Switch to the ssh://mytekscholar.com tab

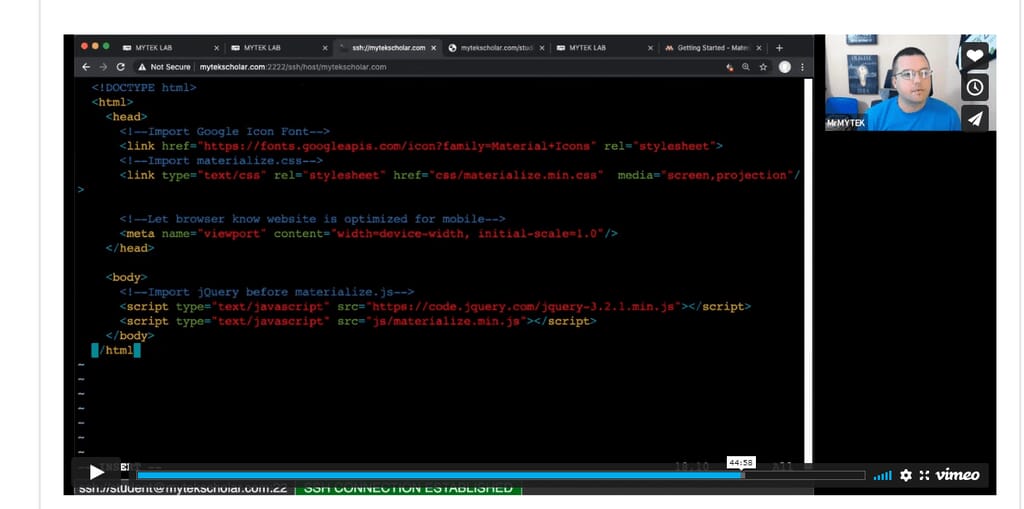[388, 48]
